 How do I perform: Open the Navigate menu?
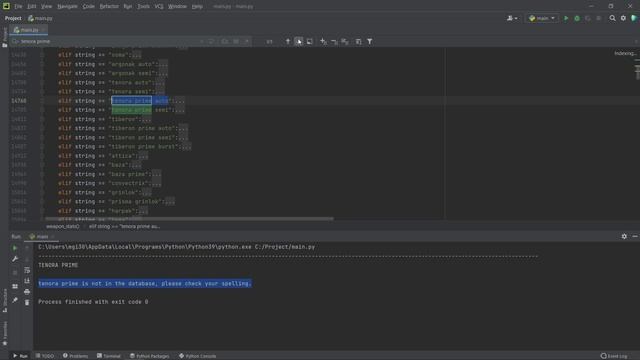click(x=67, y=7)
